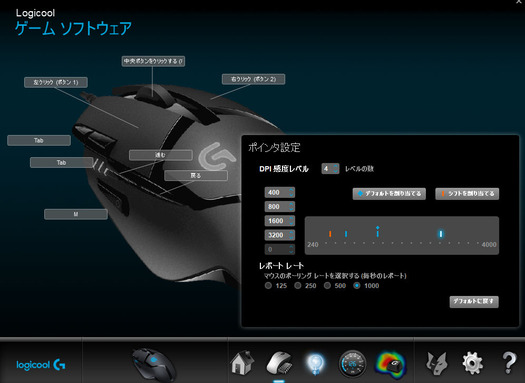Click the assign default DPI button
This screenshot has width=525, height=383.
click(389, 194)
